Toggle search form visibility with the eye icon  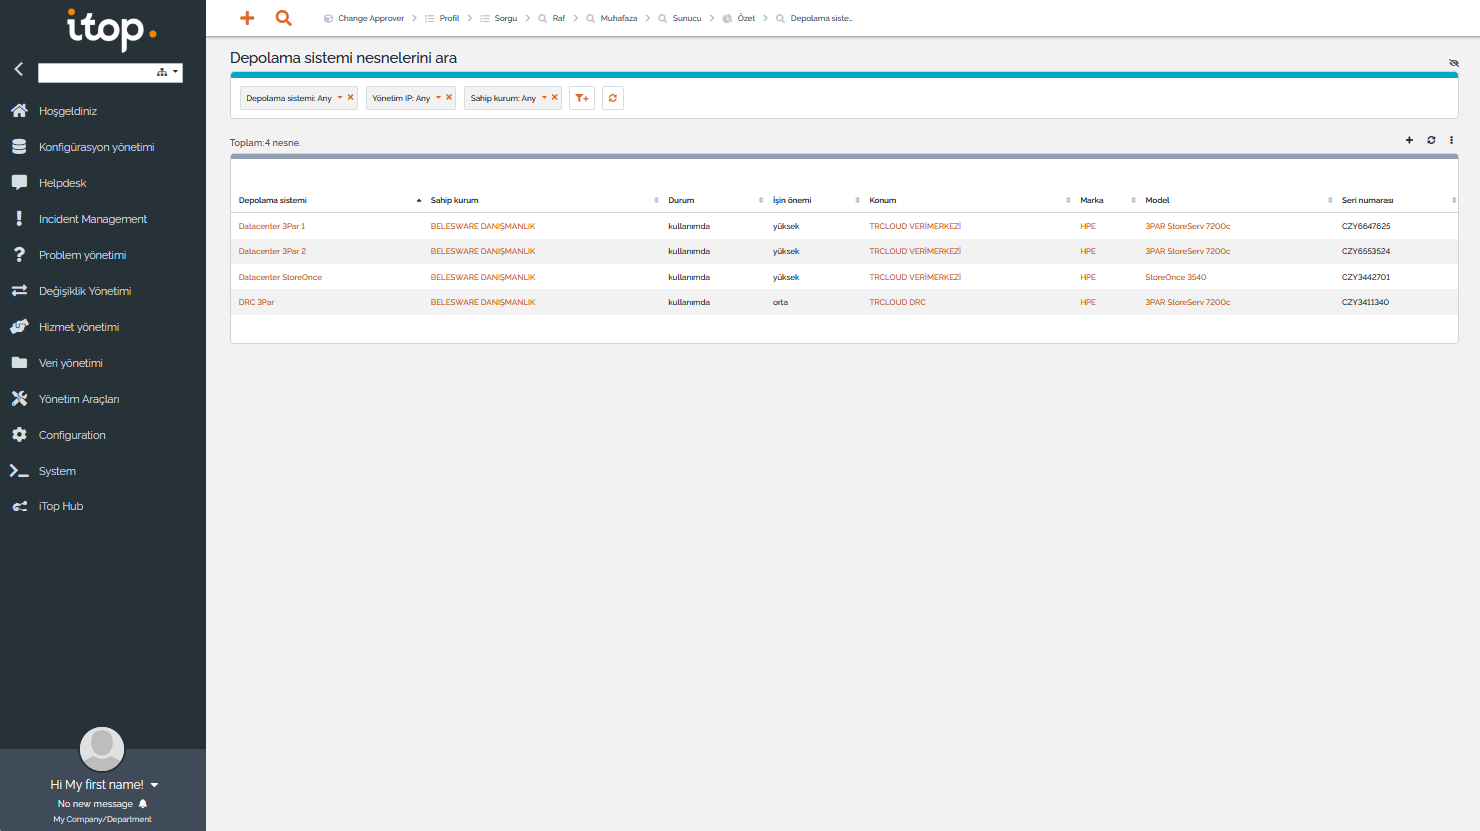point(1453,63)
